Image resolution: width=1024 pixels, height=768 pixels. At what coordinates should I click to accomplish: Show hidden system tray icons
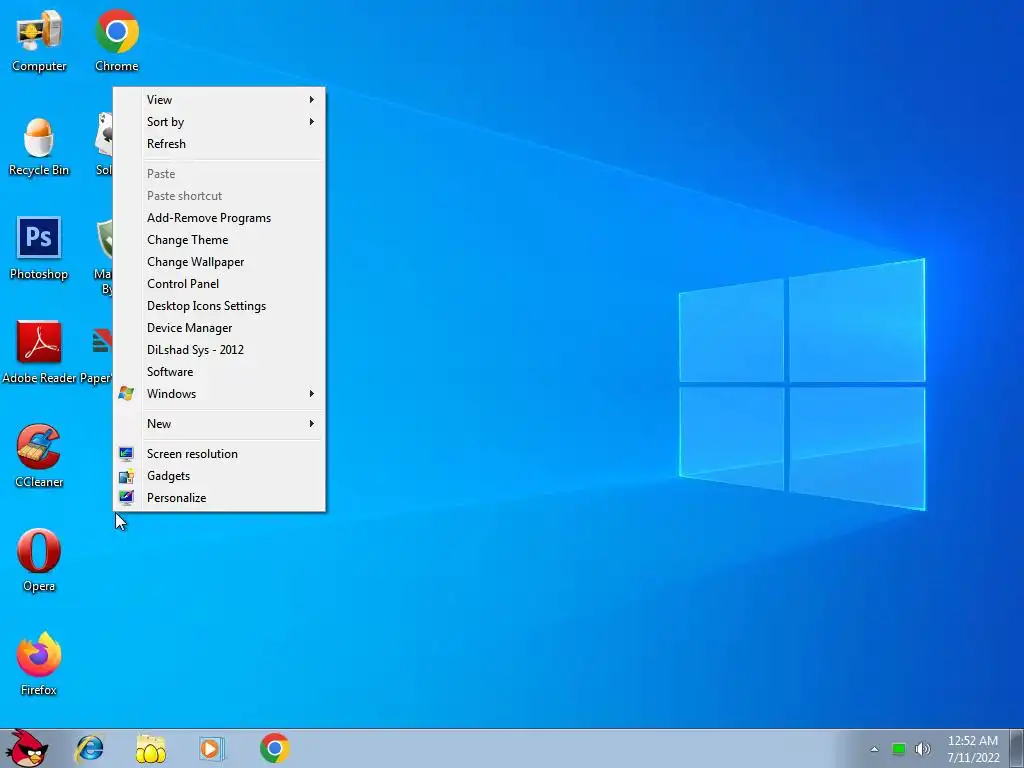pyautogui.click(x=874, y=749)
